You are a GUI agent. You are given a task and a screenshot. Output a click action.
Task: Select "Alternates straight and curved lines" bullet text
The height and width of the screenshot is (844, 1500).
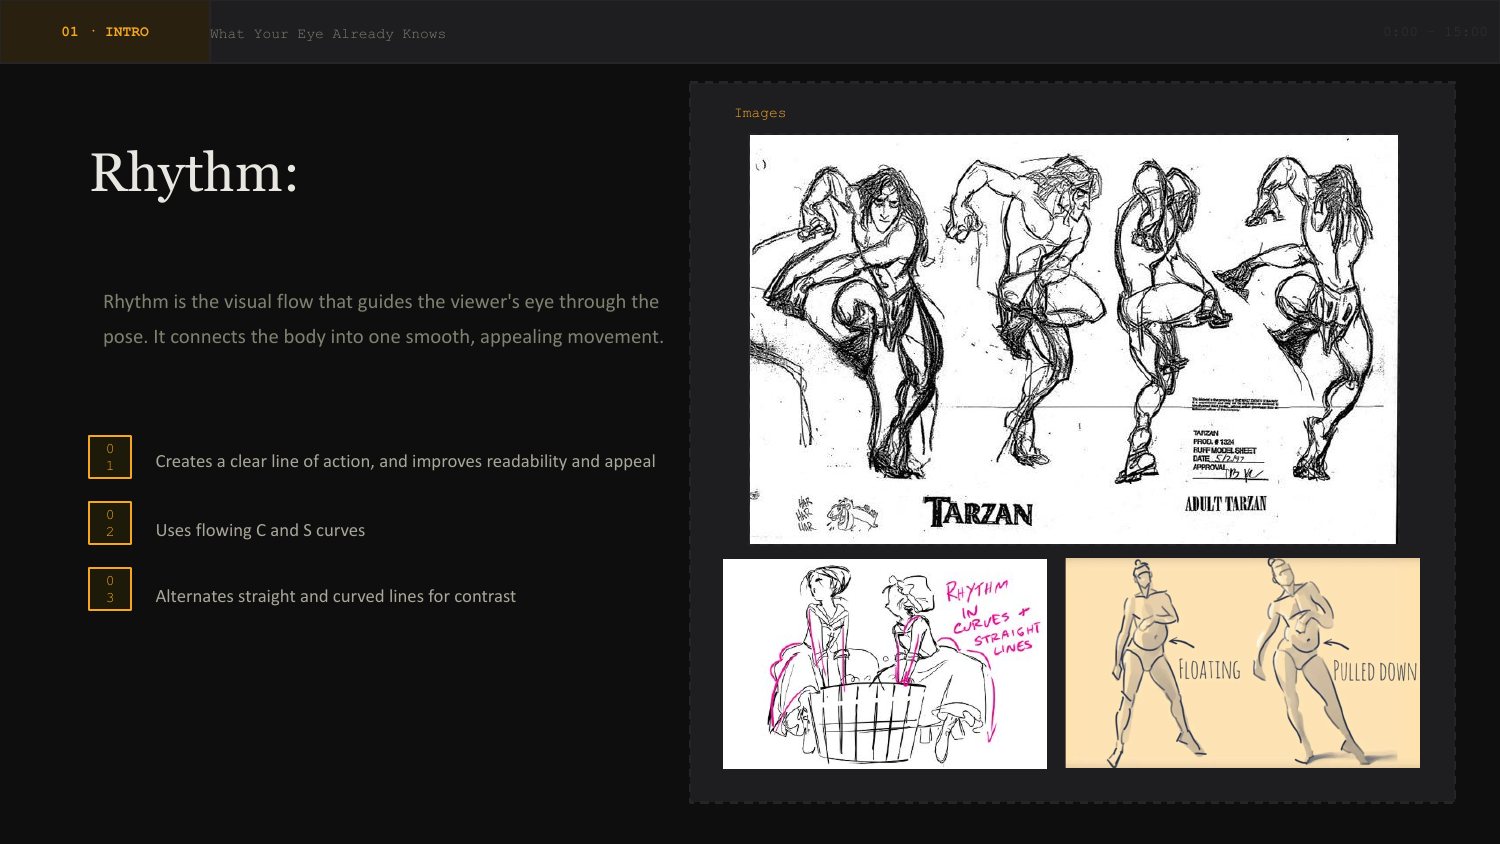(x=335, y=596)
